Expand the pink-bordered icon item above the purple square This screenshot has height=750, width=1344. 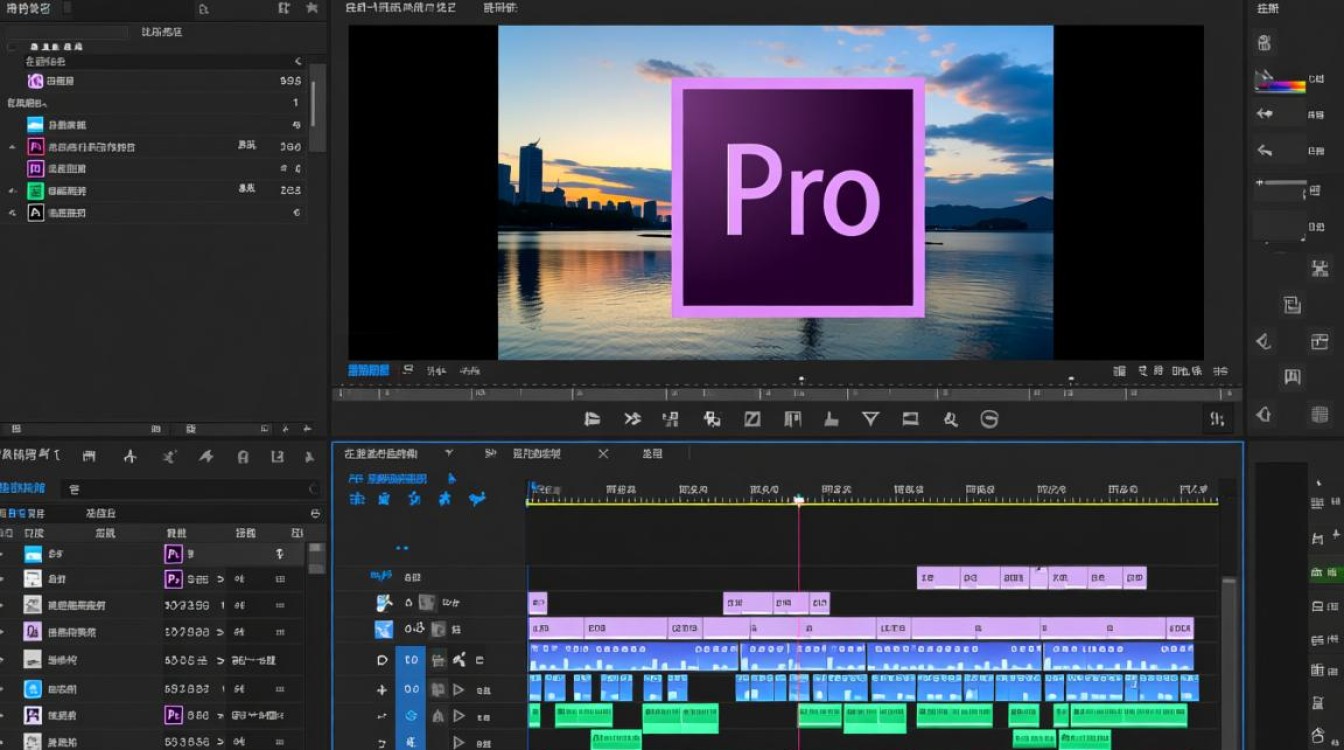(x=12, y=147)
